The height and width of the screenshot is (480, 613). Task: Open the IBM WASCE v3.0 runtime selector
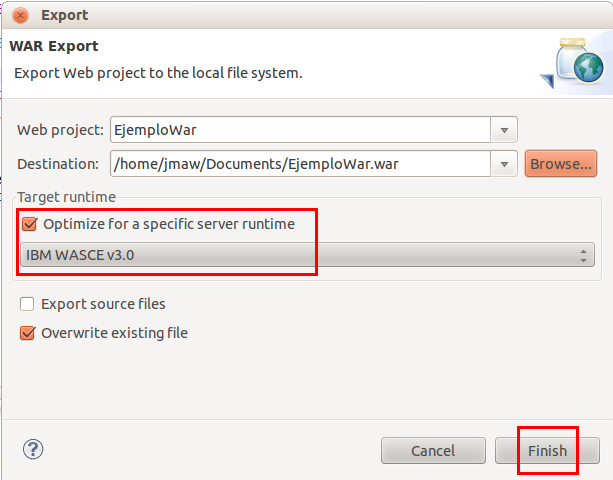tap(307, 255)
